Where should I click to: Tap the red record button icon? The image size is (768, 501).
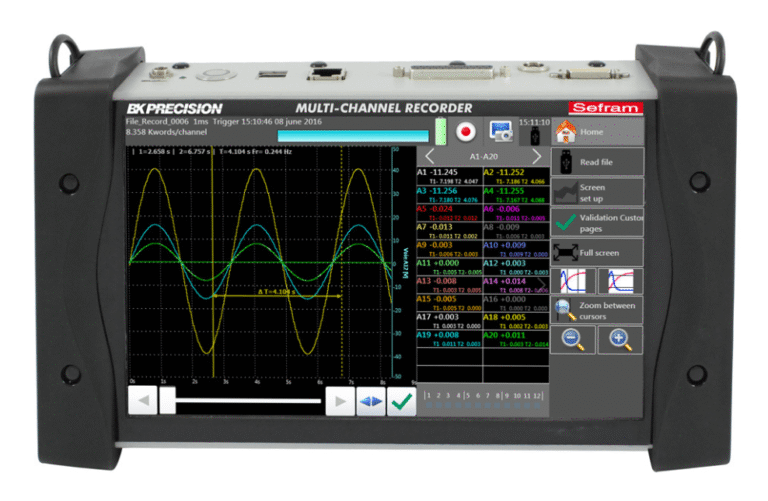pyautogui.click(x=465, y=131)
